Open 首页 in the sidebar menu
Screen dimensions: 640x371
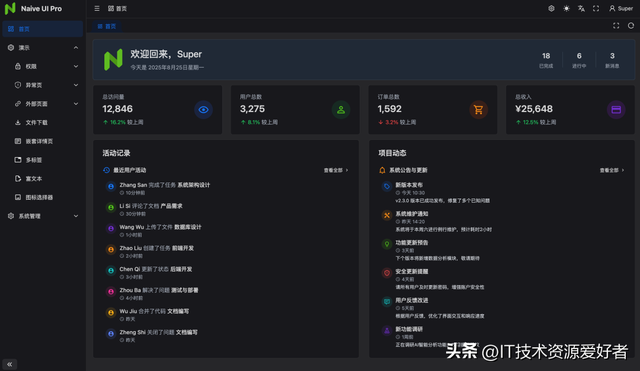[42, 29]
